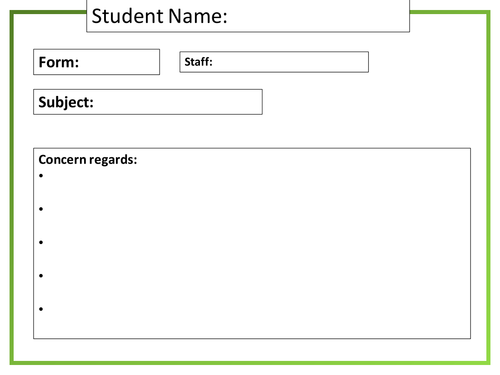The width and height of the screenshot is (500, 375).
Task: Click blank area beside the Subject box
Action: (367, 102)
